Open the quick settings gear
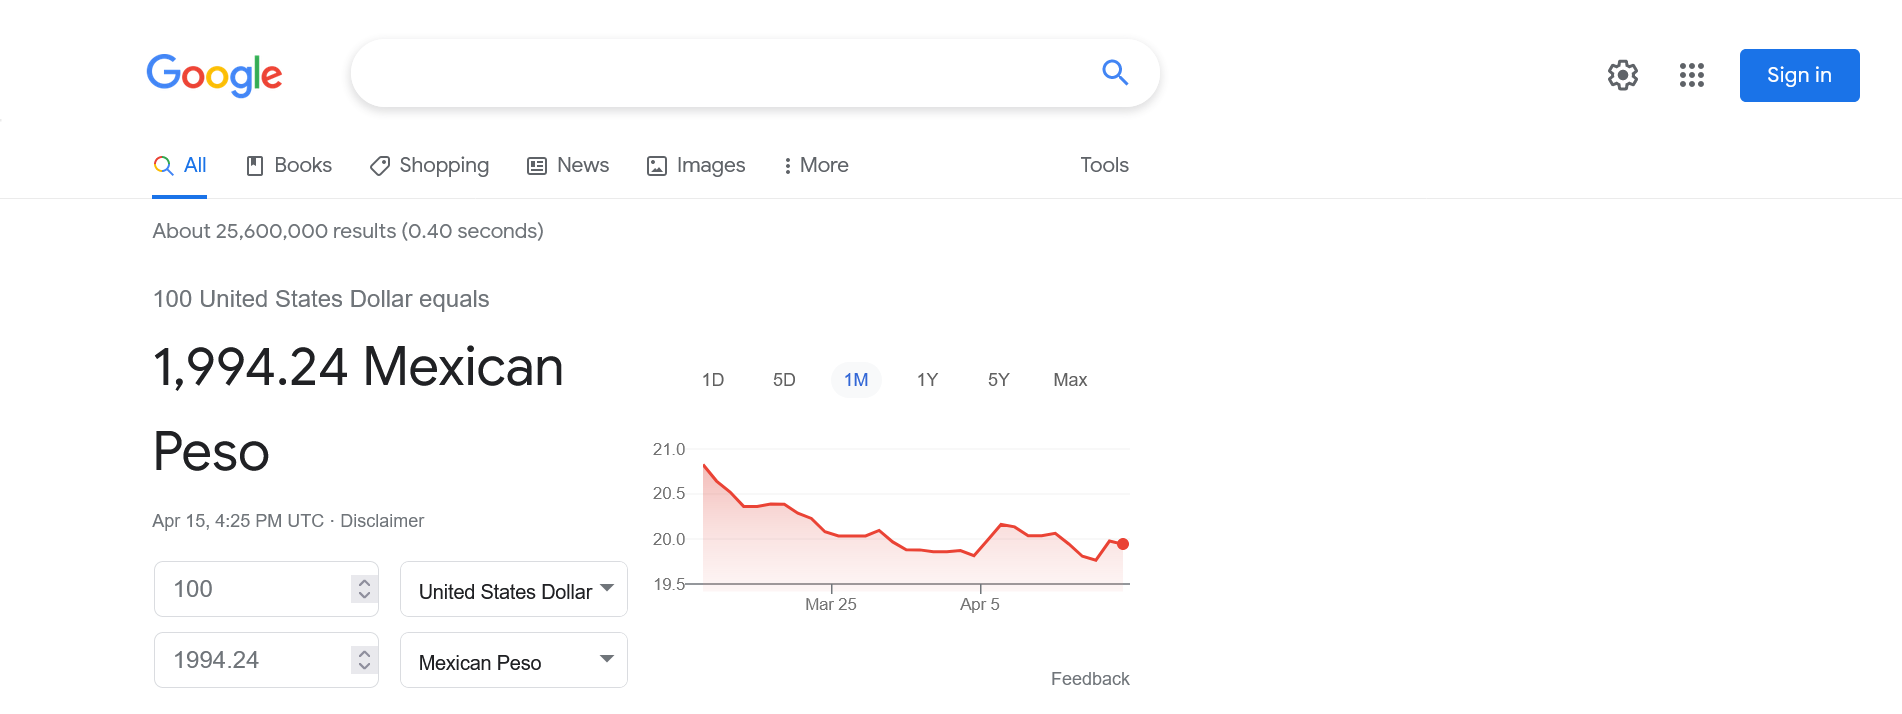The width and height of the screenshot is (1902, 714). tap(1622, 75)
